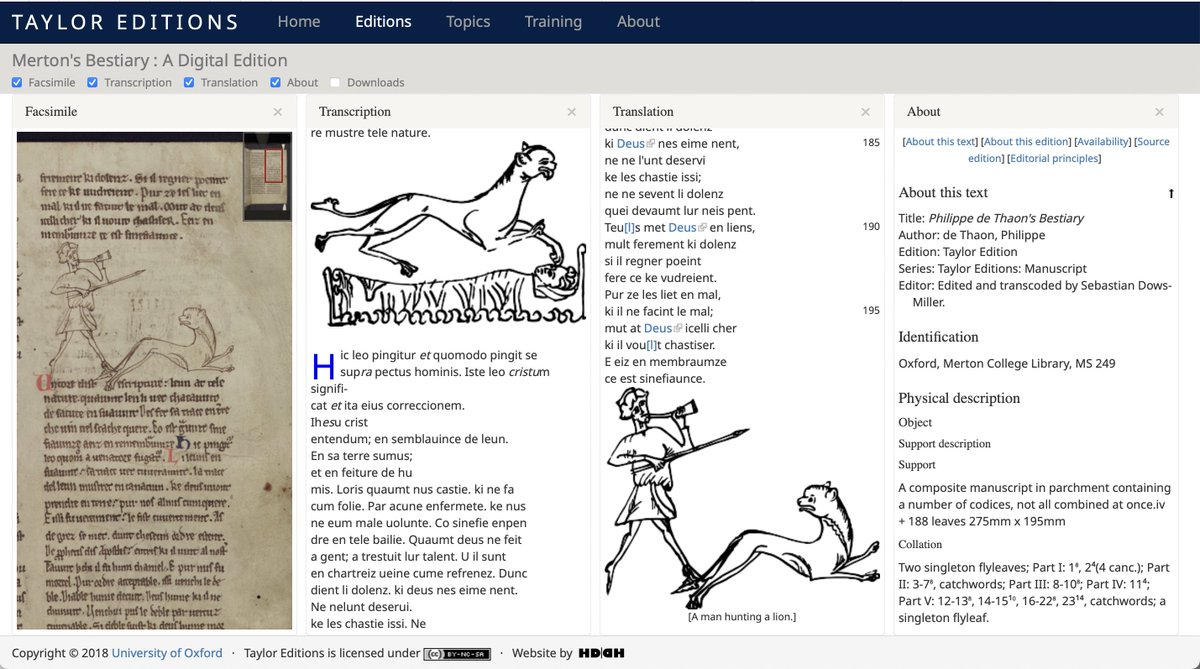Click the man hunting a lion illustration
The image size is (1200, 669).
point(741,498)
